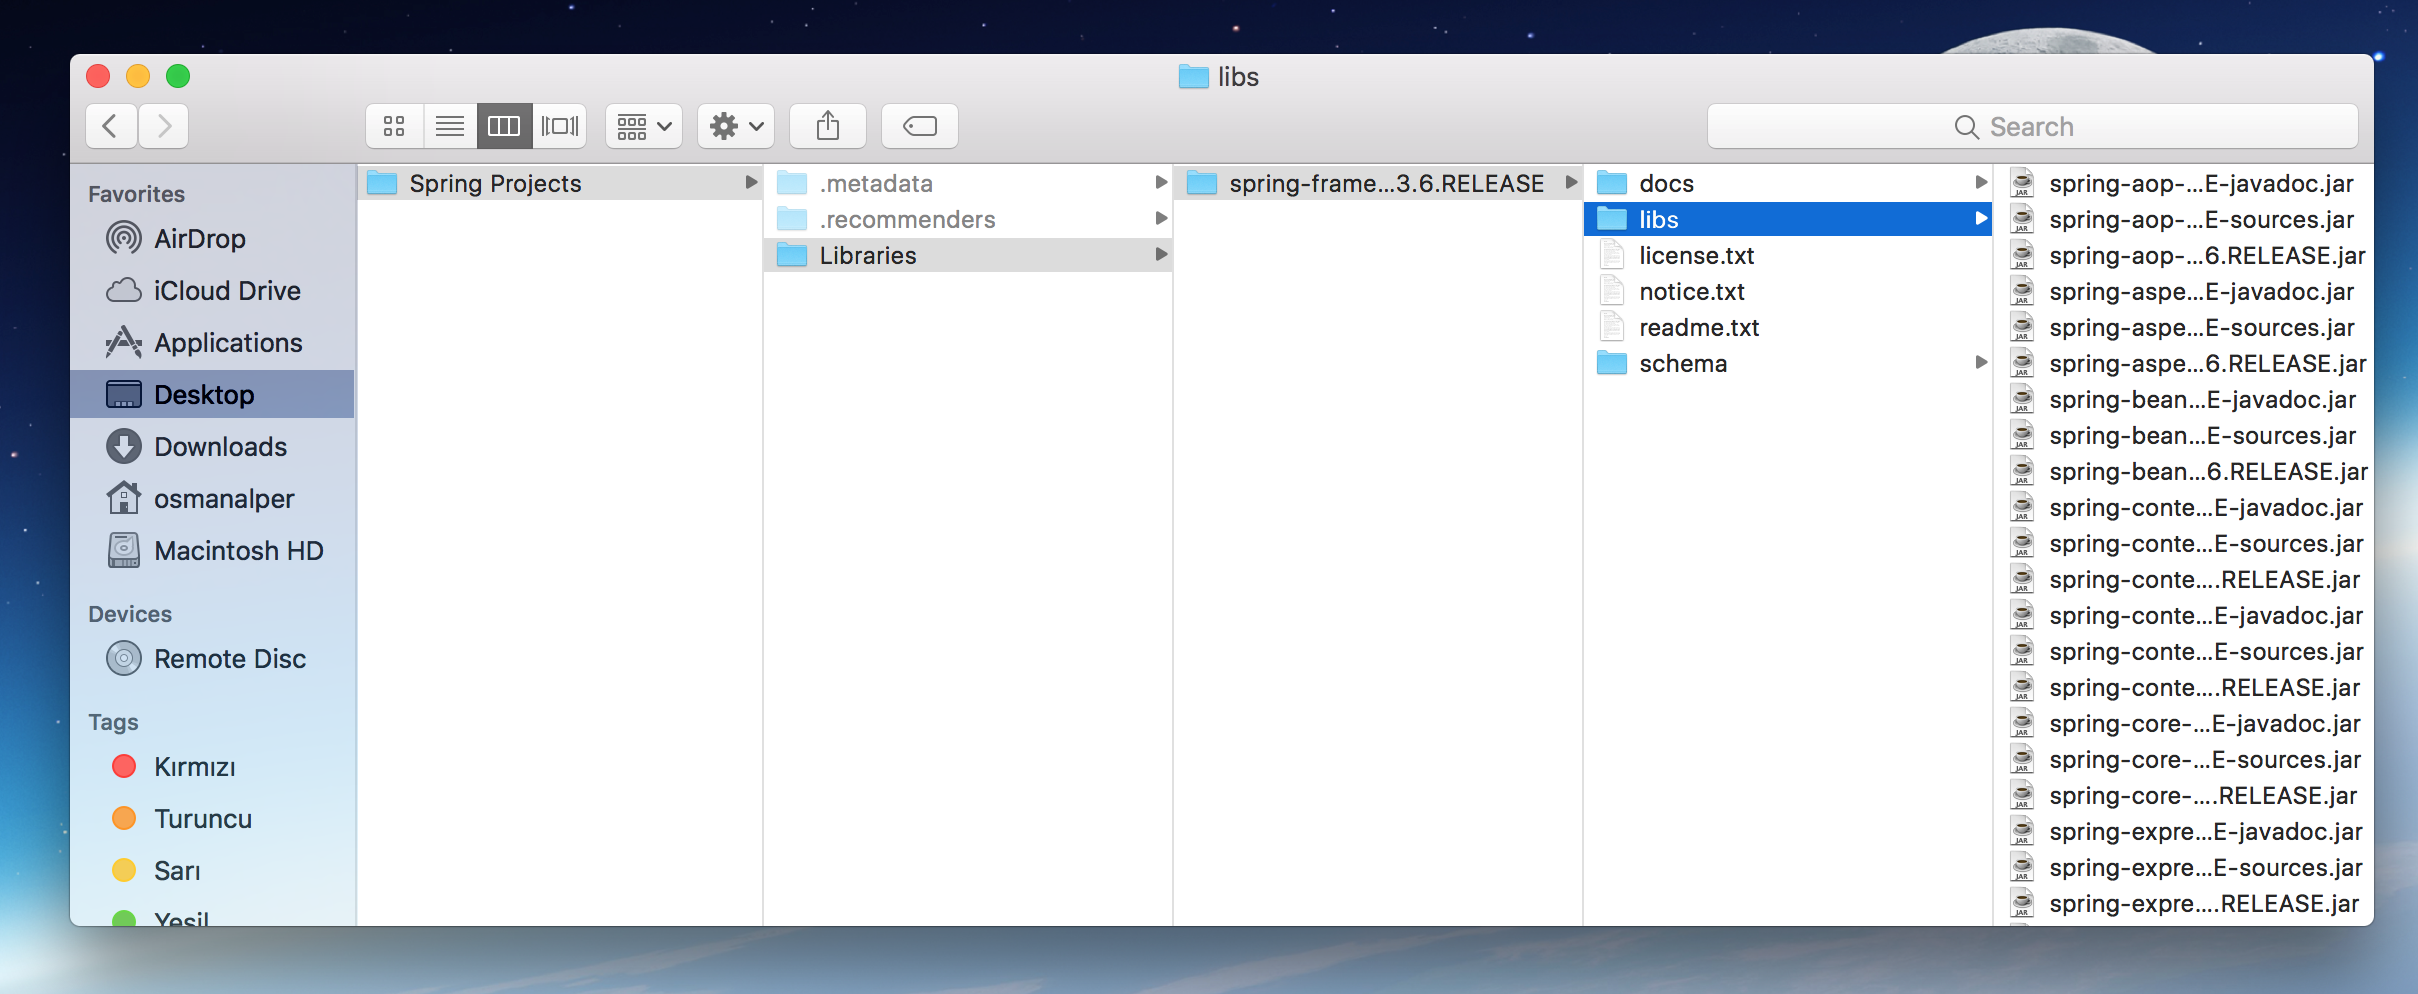Image resolution: width=2418 pixels, height=994 pixels.
Task: Select spring-bean...E-sources.jar file
Action: click(2184, 435)
